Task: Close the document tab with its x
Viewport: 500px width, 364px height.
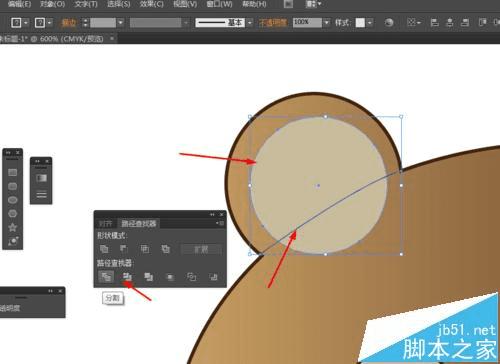Action: coord(112,38)
